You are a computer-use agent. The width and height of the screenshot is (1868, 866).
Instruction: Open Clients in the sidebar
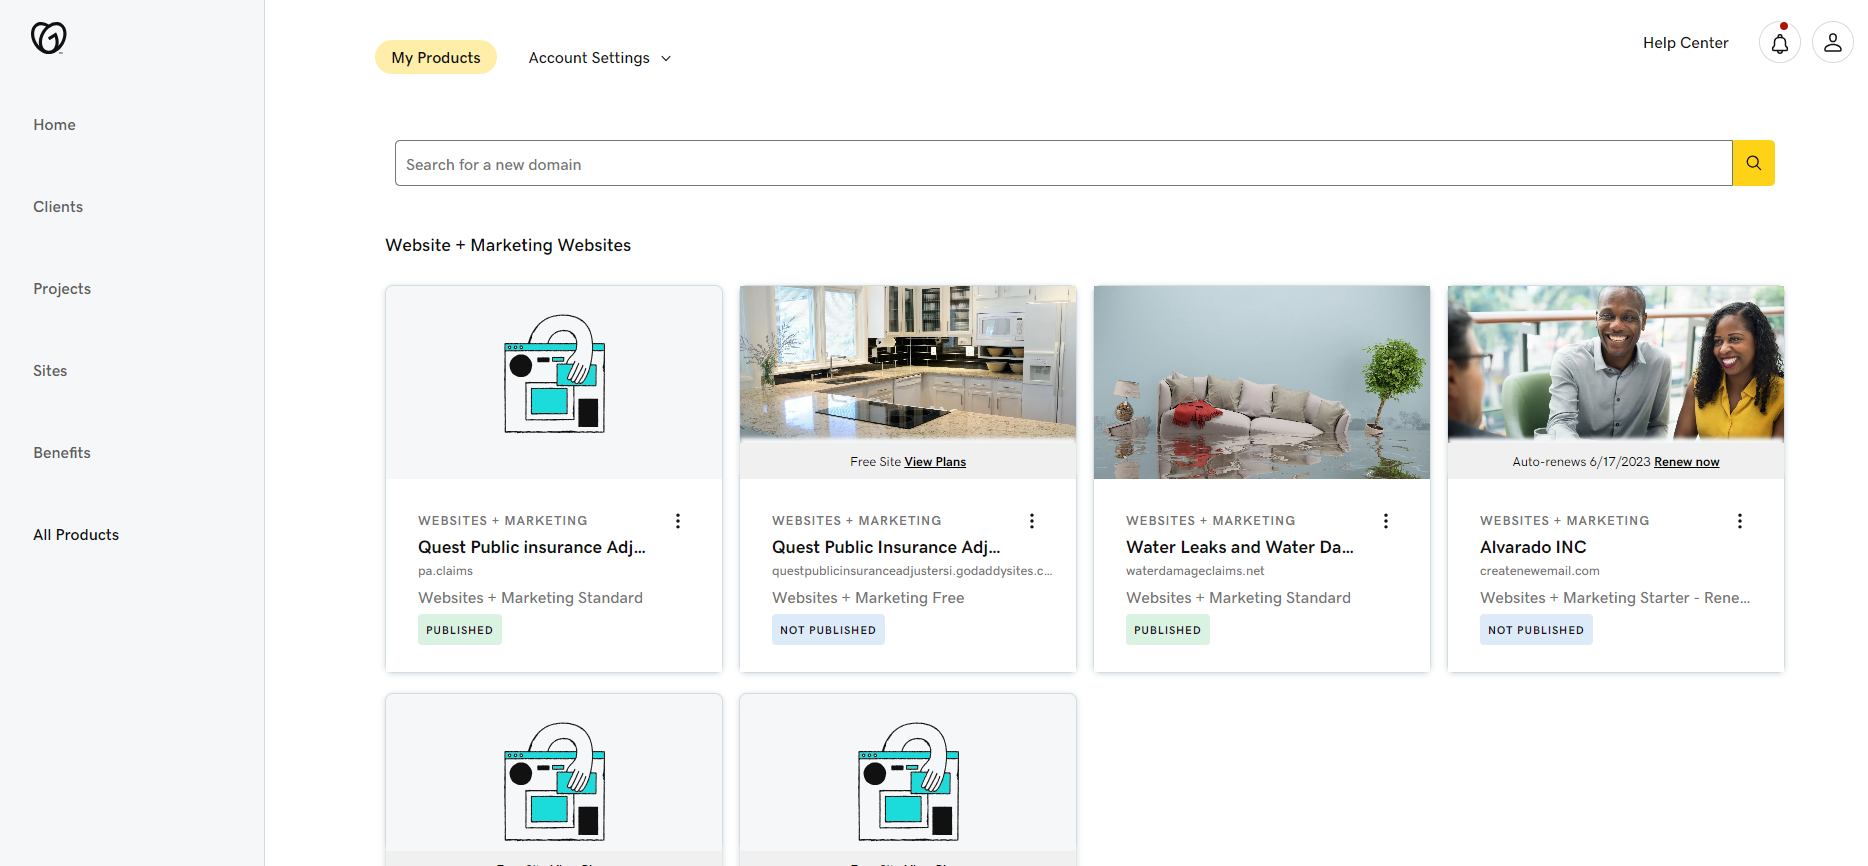(x=58, y=207)
